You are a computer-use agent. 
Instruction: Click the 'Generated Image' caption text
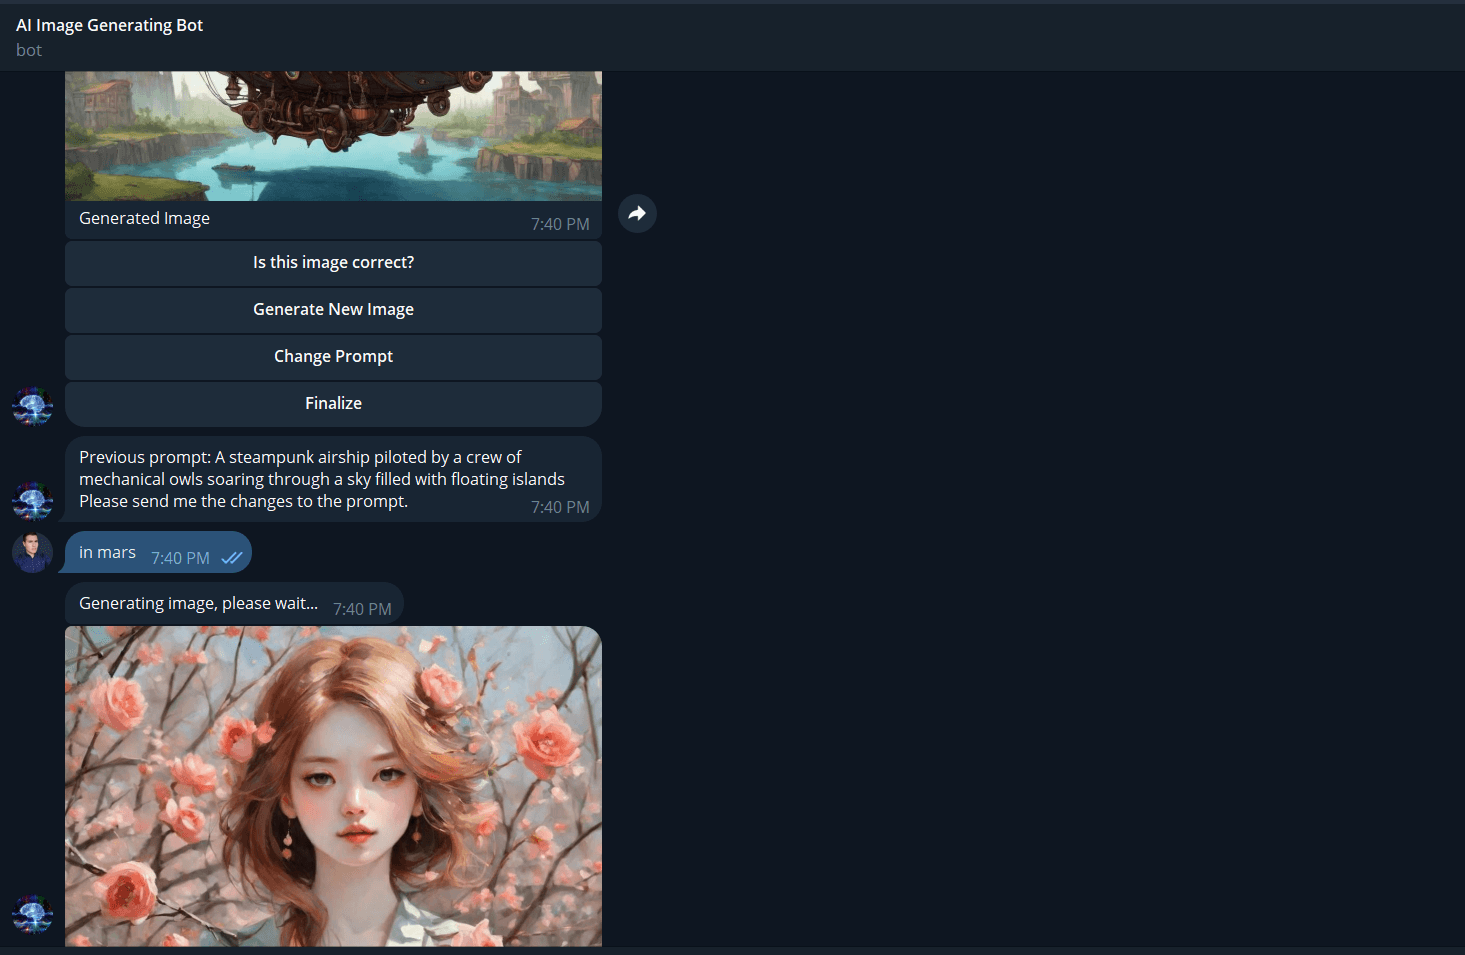point(144,218)
